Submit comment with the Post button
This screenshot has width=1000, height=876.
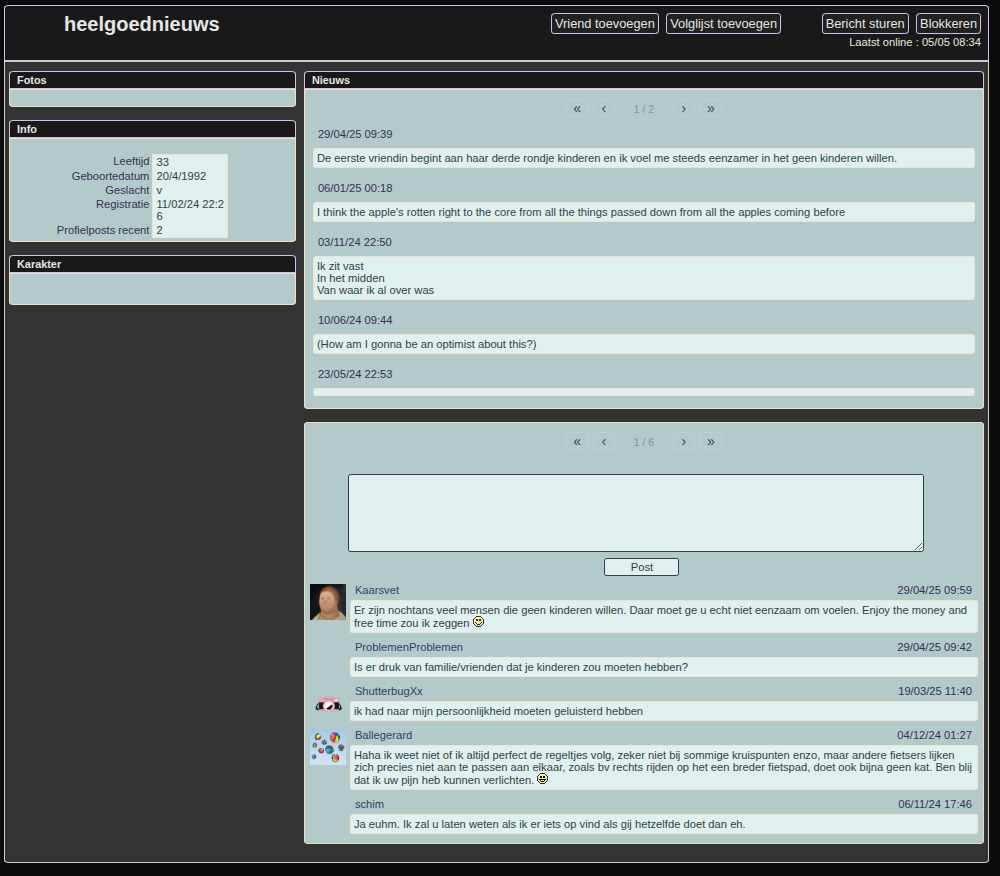click(641, 567)
